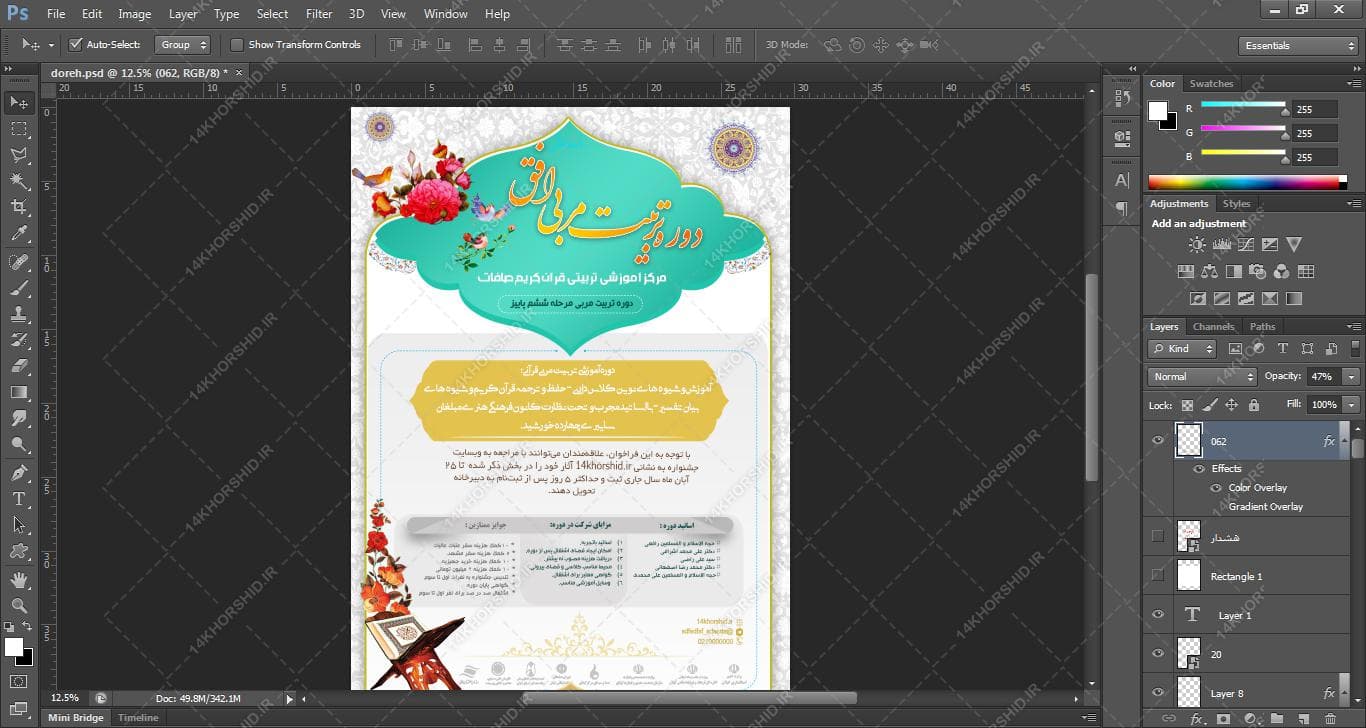Screen dimensions: 1366x728
Task: Open the Window menu
Action: tap(445, 14)
